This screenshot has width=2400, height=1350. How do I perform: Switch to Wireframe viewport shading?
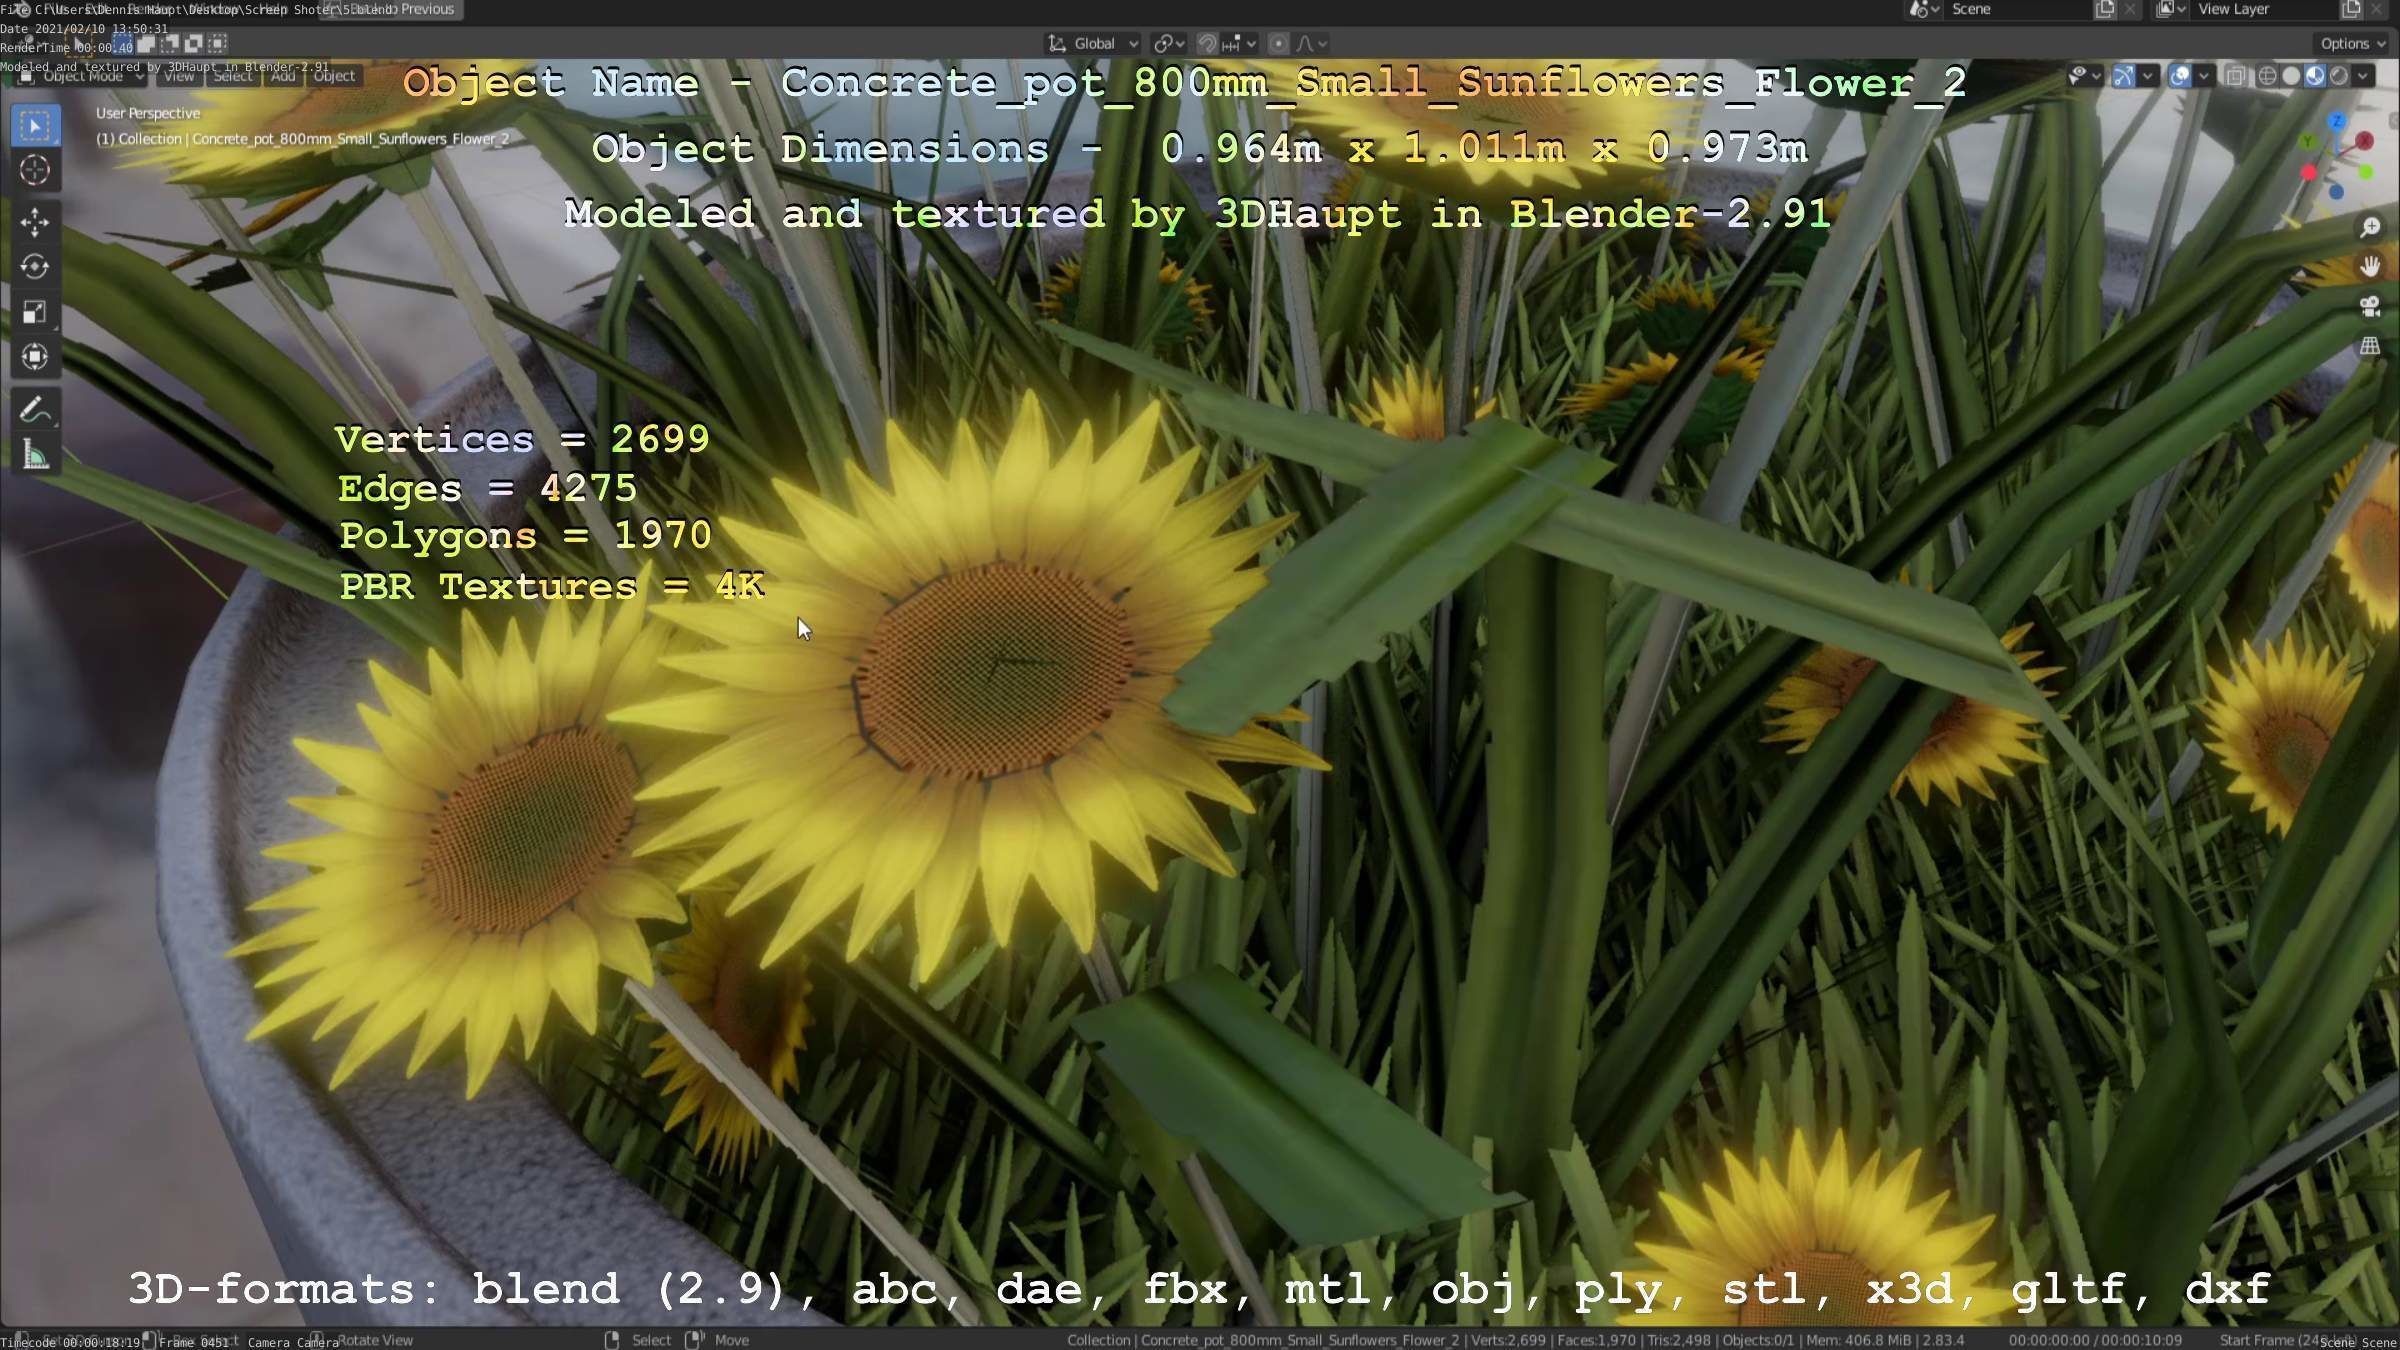pyautogui.click(x=2267, y=76)
